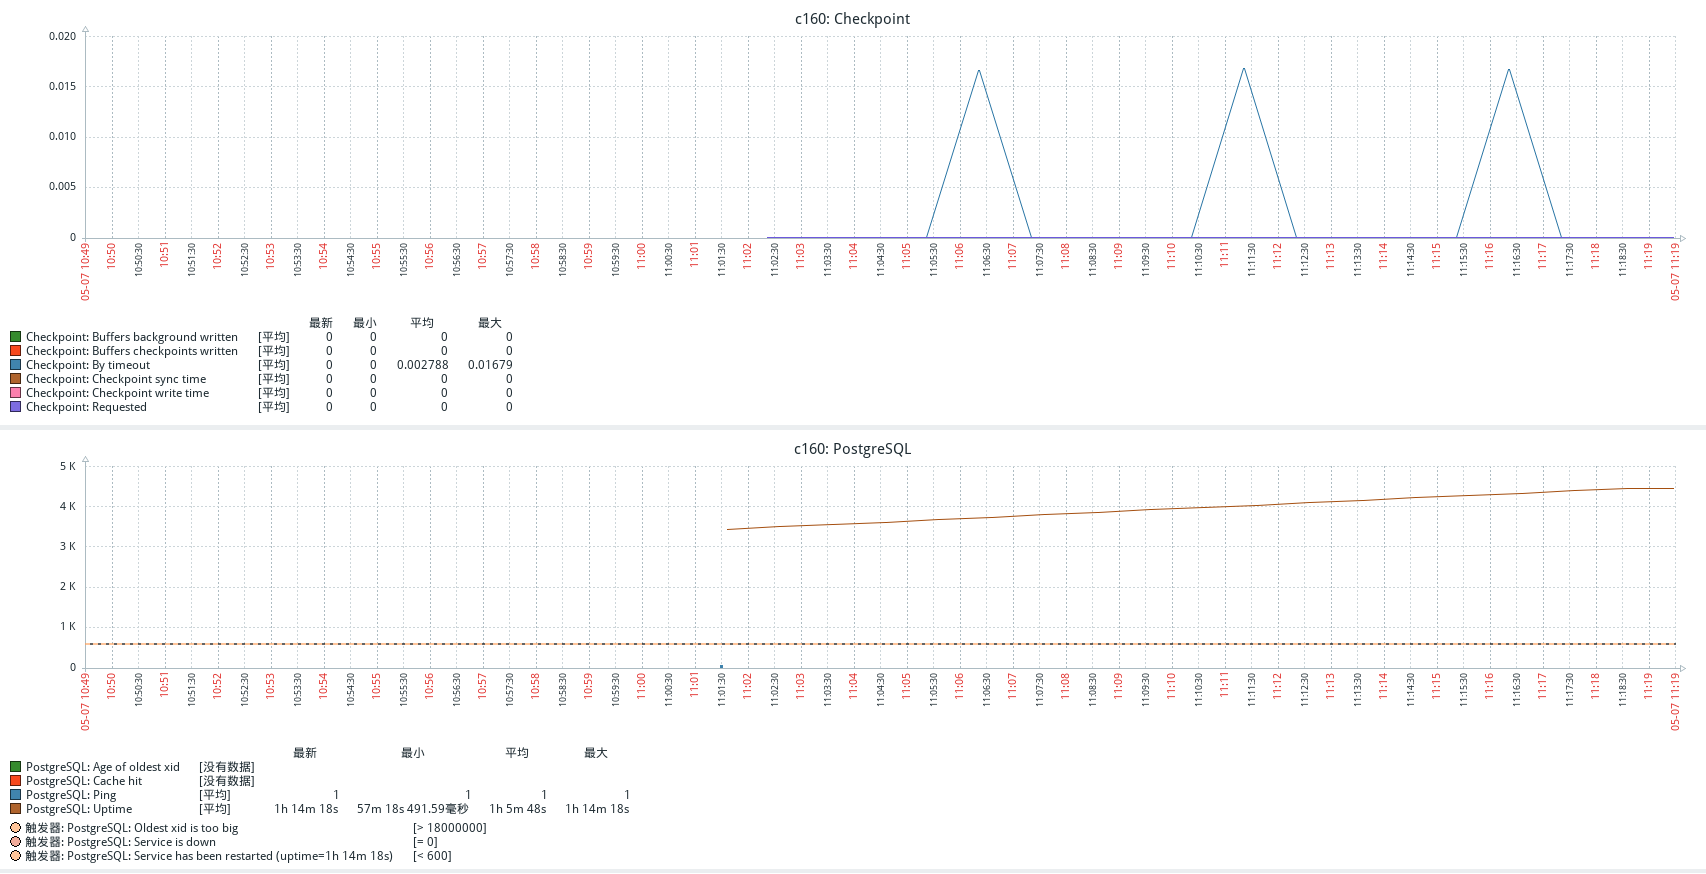Click the "PostgreSQL: Service is down" trigger text

[141, 842]
